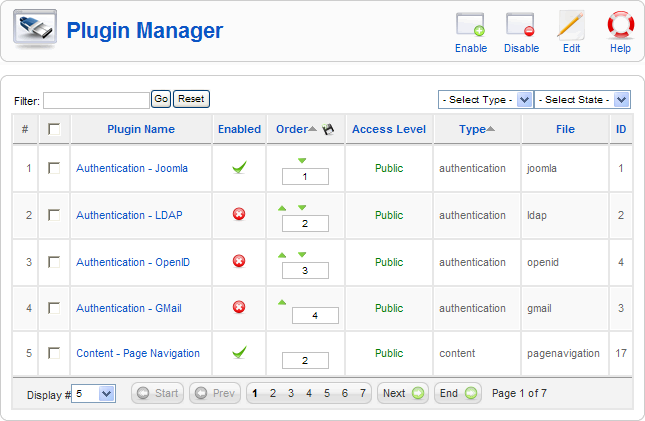The width and height of the screenshot is (645, 421).
Task: Toggle enabled status of Authentication - LDAP
Action: (238, 215)
